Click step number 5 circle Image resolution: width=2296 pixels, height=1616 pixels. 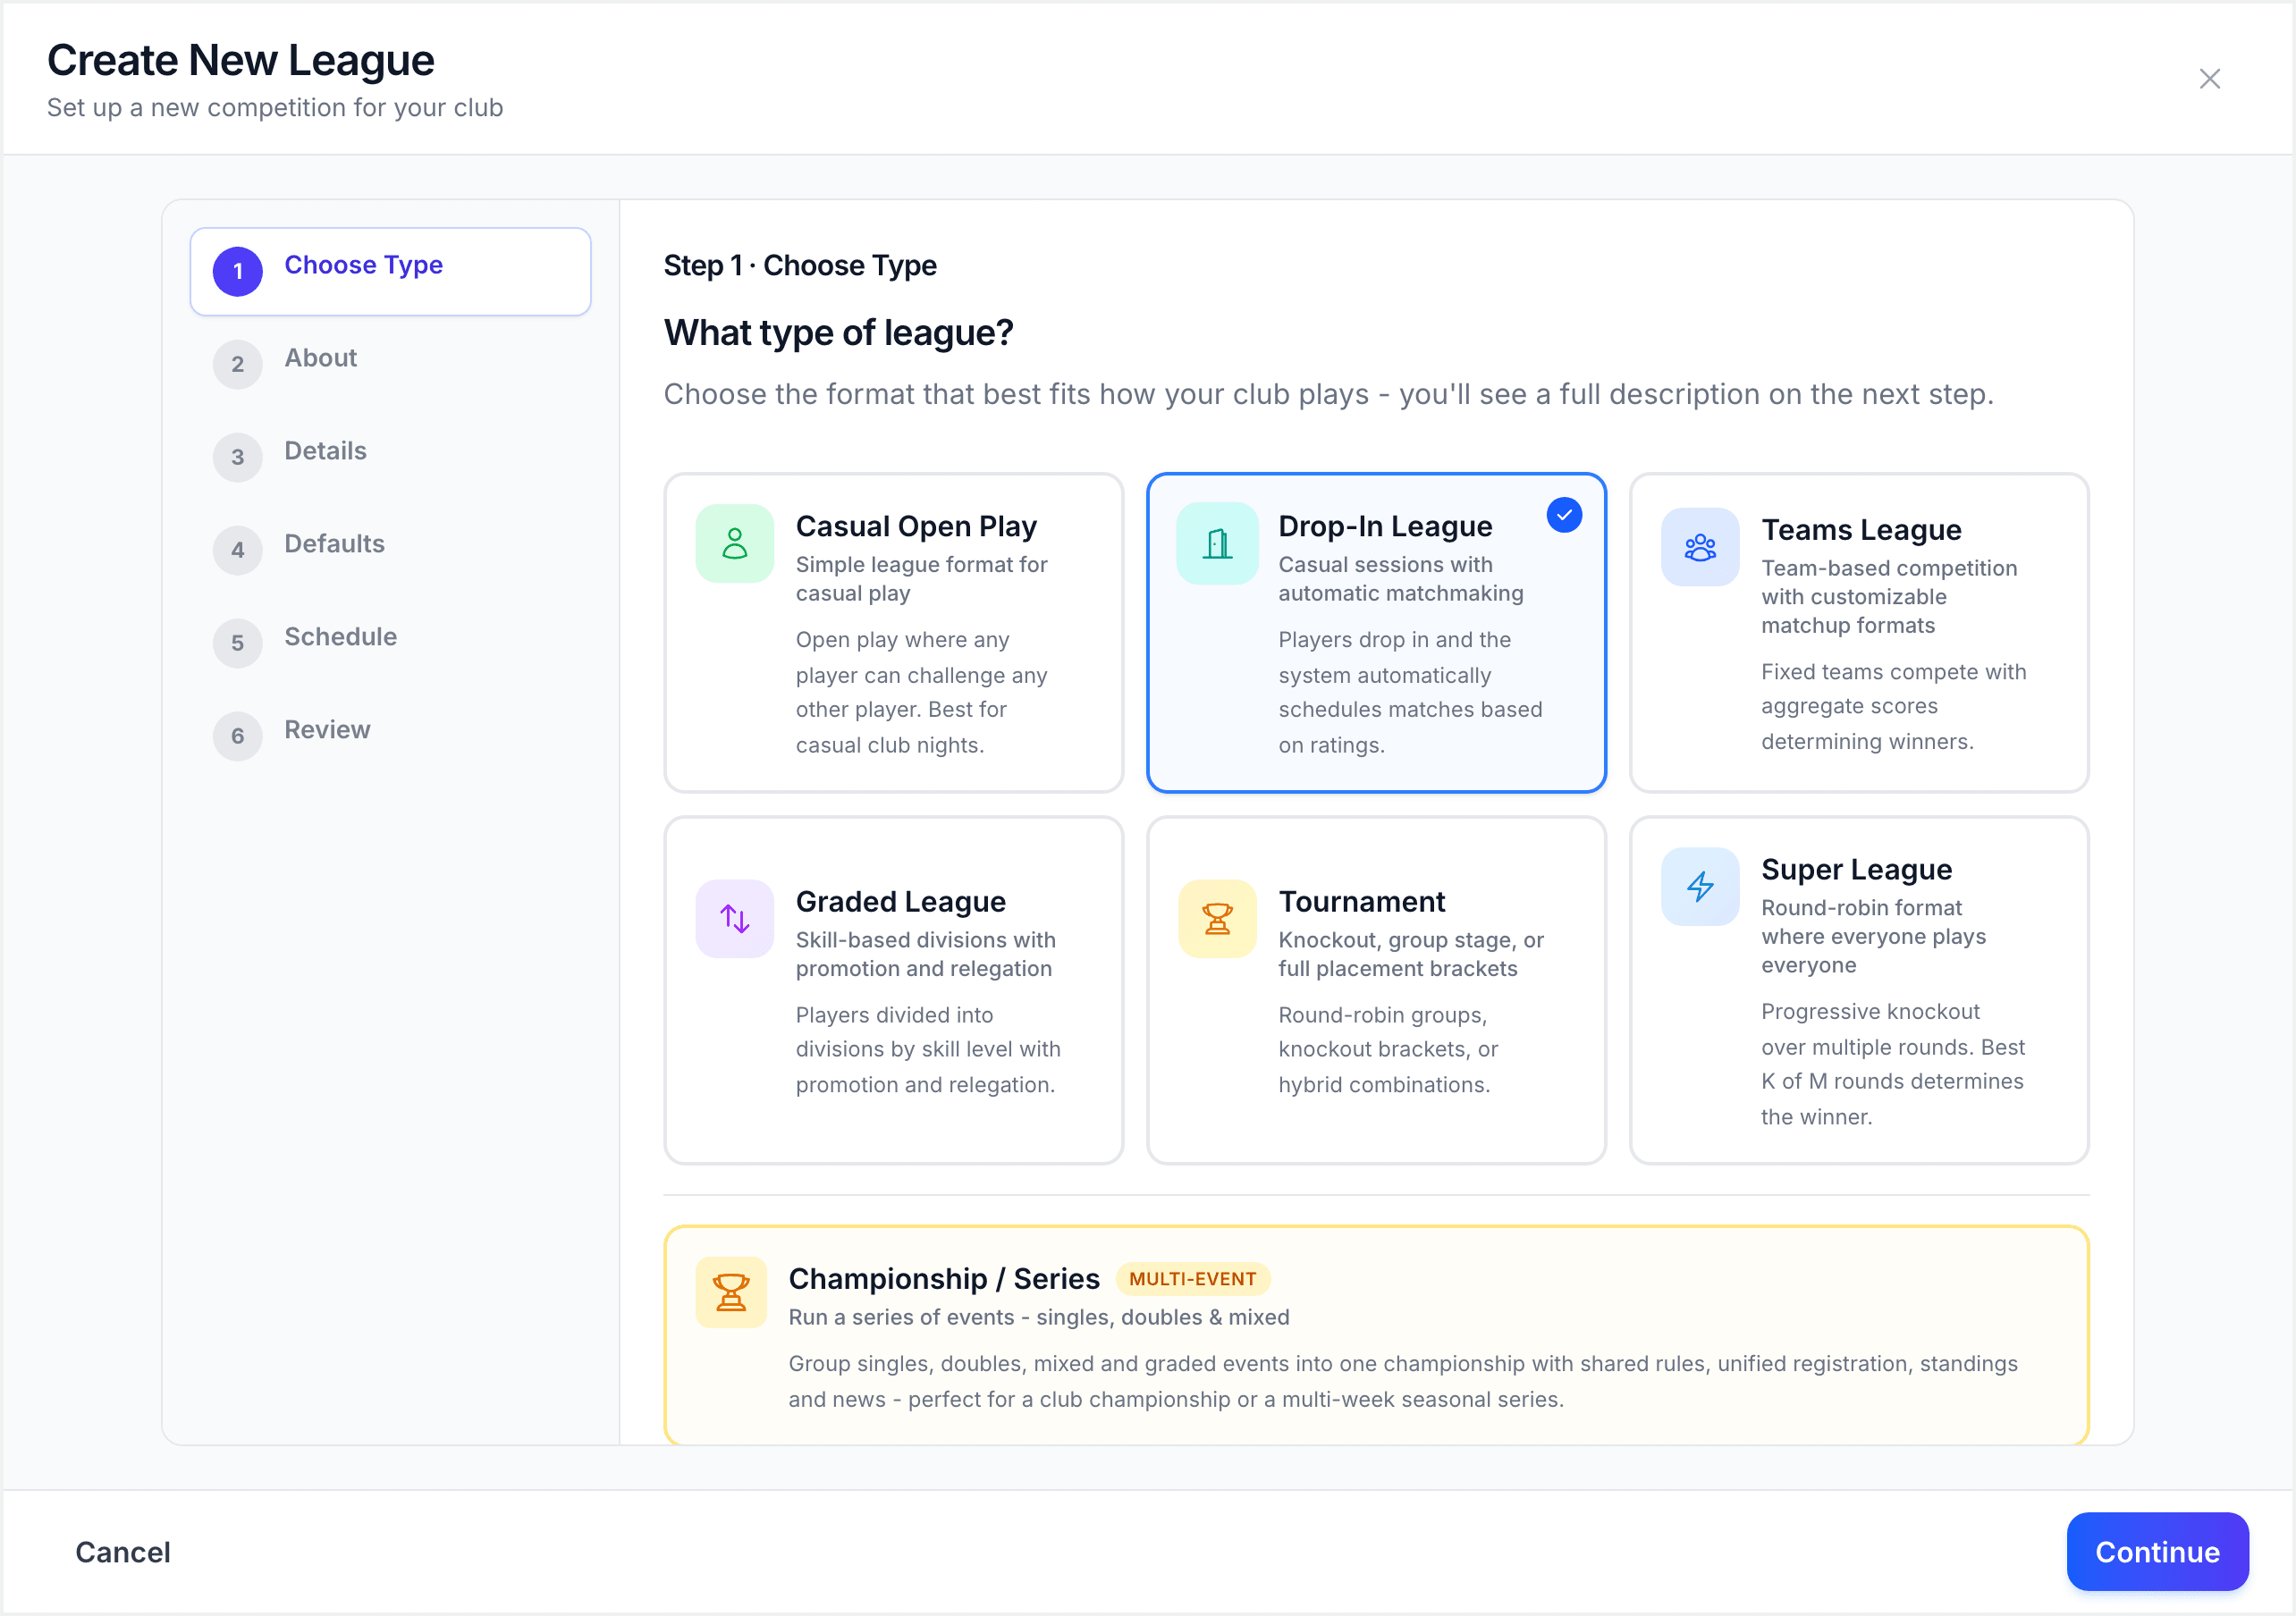point(237,643)
